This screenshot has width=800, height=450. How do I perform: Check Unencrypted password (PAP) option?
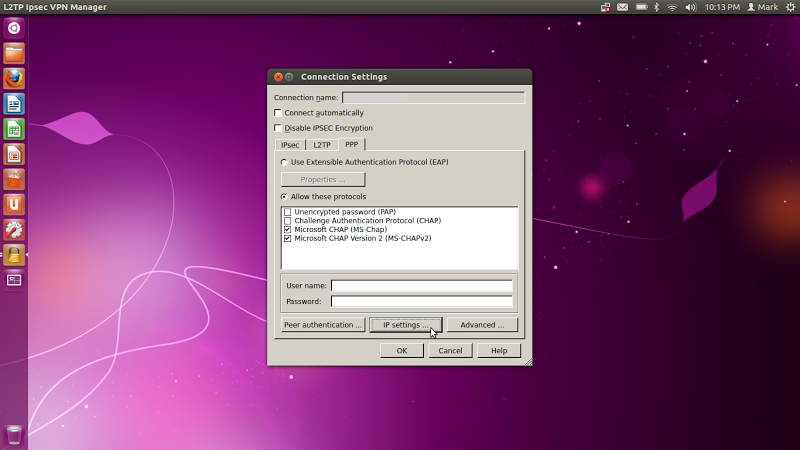[288, 212]
